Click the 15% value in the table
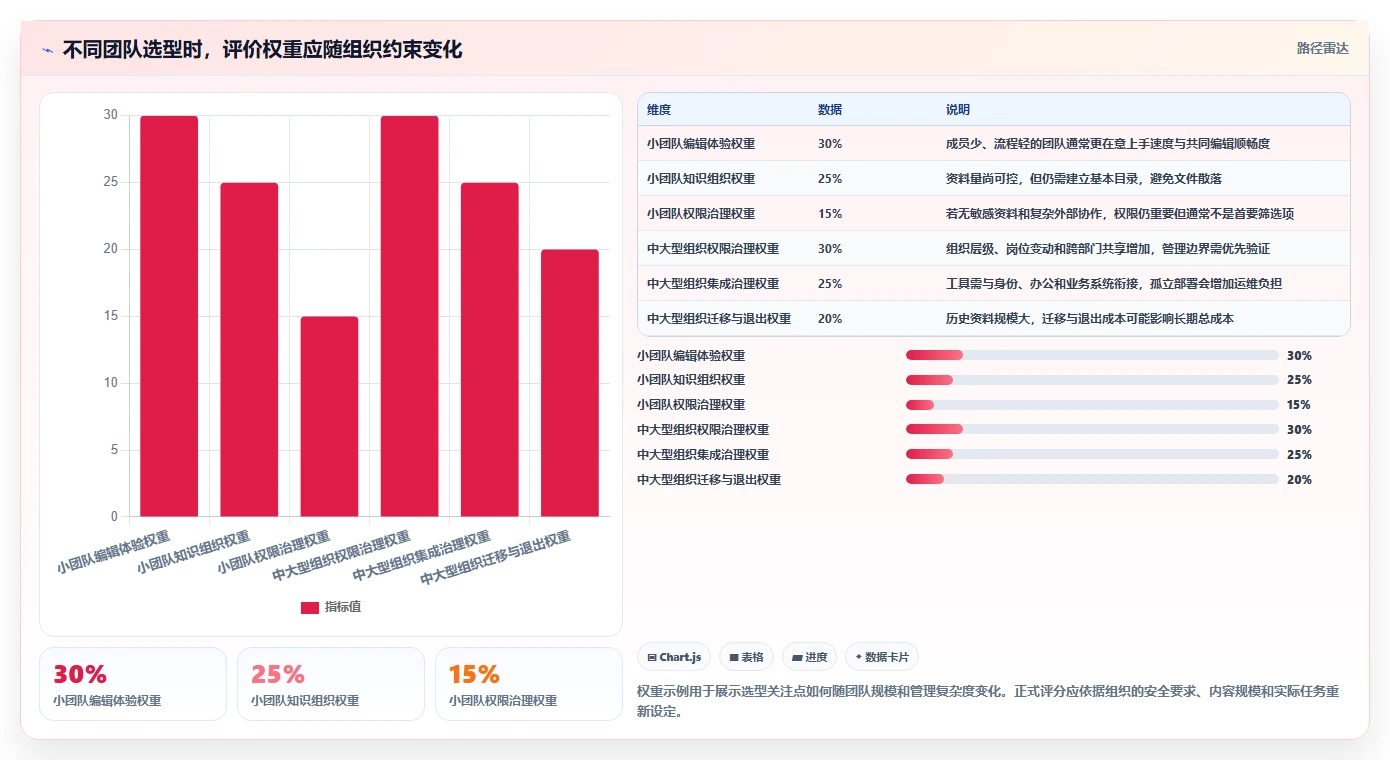Image resolution: width=1390 pixels, height=760 pixels. pyautogui.click(x=830, y=214)
